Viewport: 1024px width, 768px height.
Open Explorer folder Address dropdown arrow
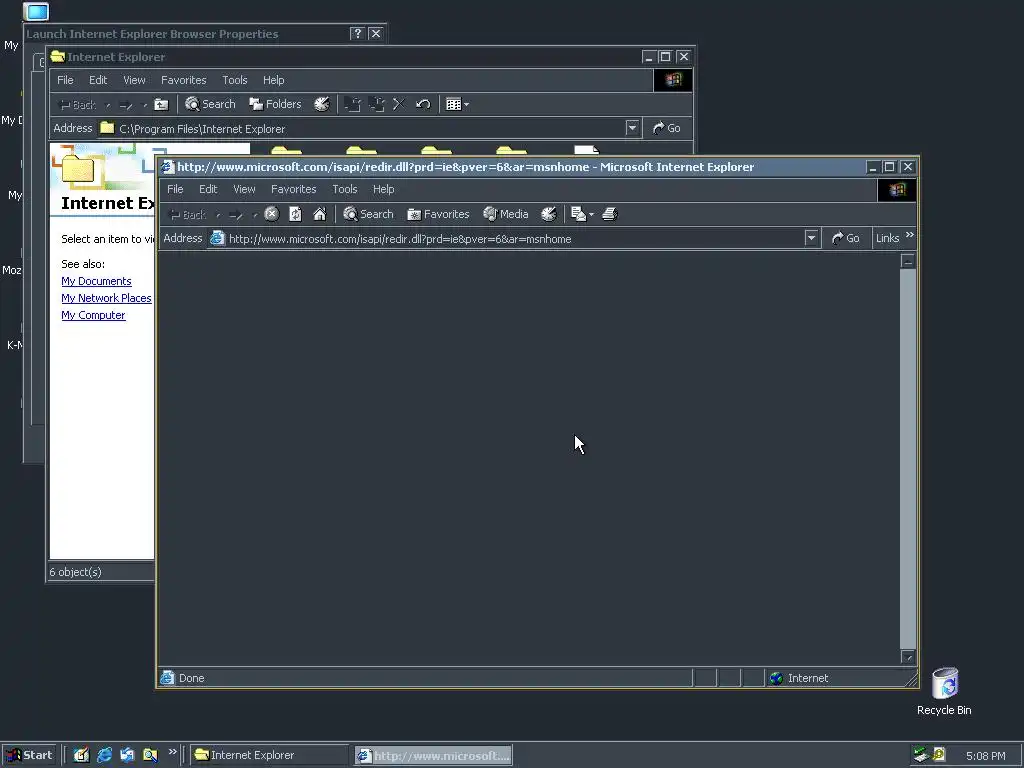pos(632,128)
